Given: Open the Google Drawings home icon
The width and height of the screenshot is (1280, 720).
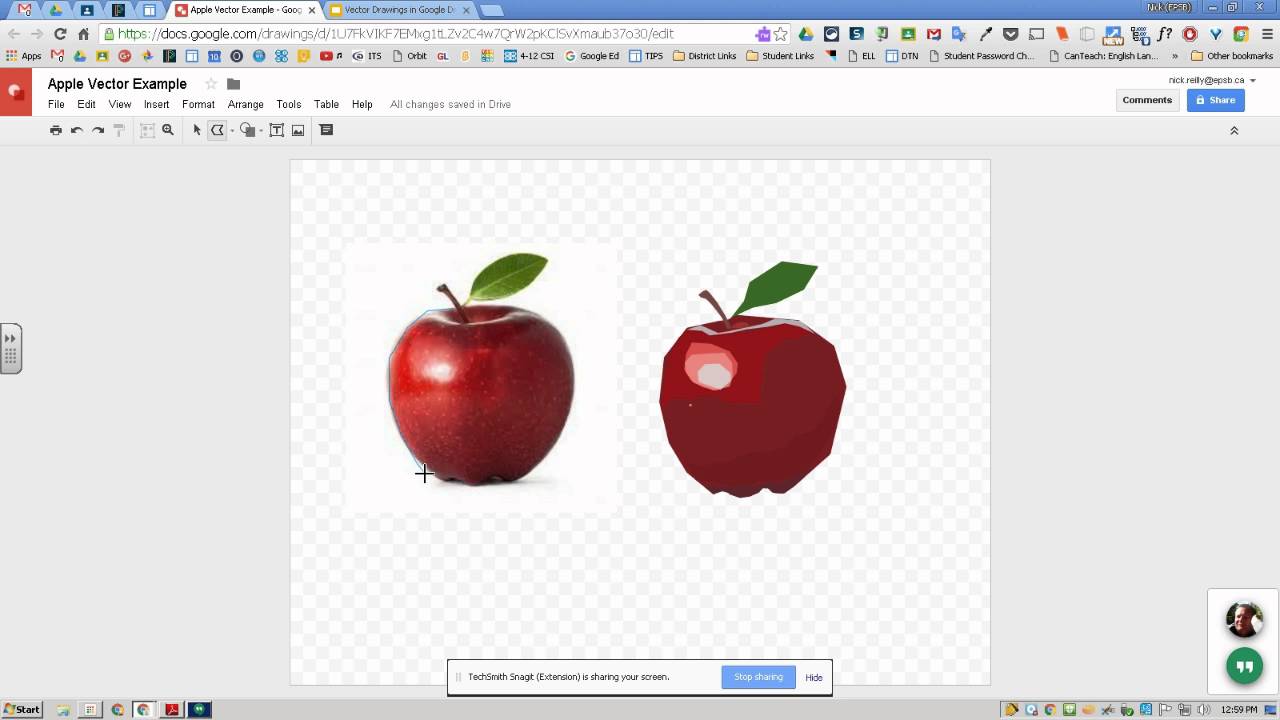Looking at the screenshot, I should click(x=16, y=92).
